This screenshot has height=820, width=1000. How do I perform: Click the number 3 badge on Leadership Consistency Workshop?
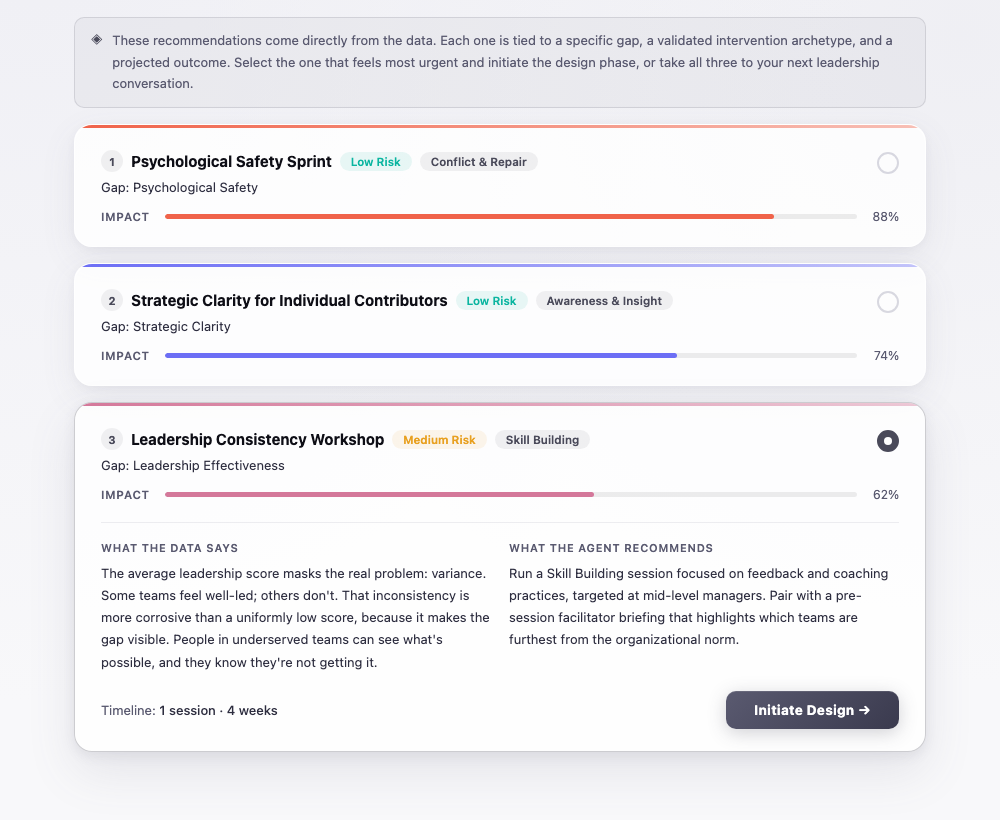112,439
